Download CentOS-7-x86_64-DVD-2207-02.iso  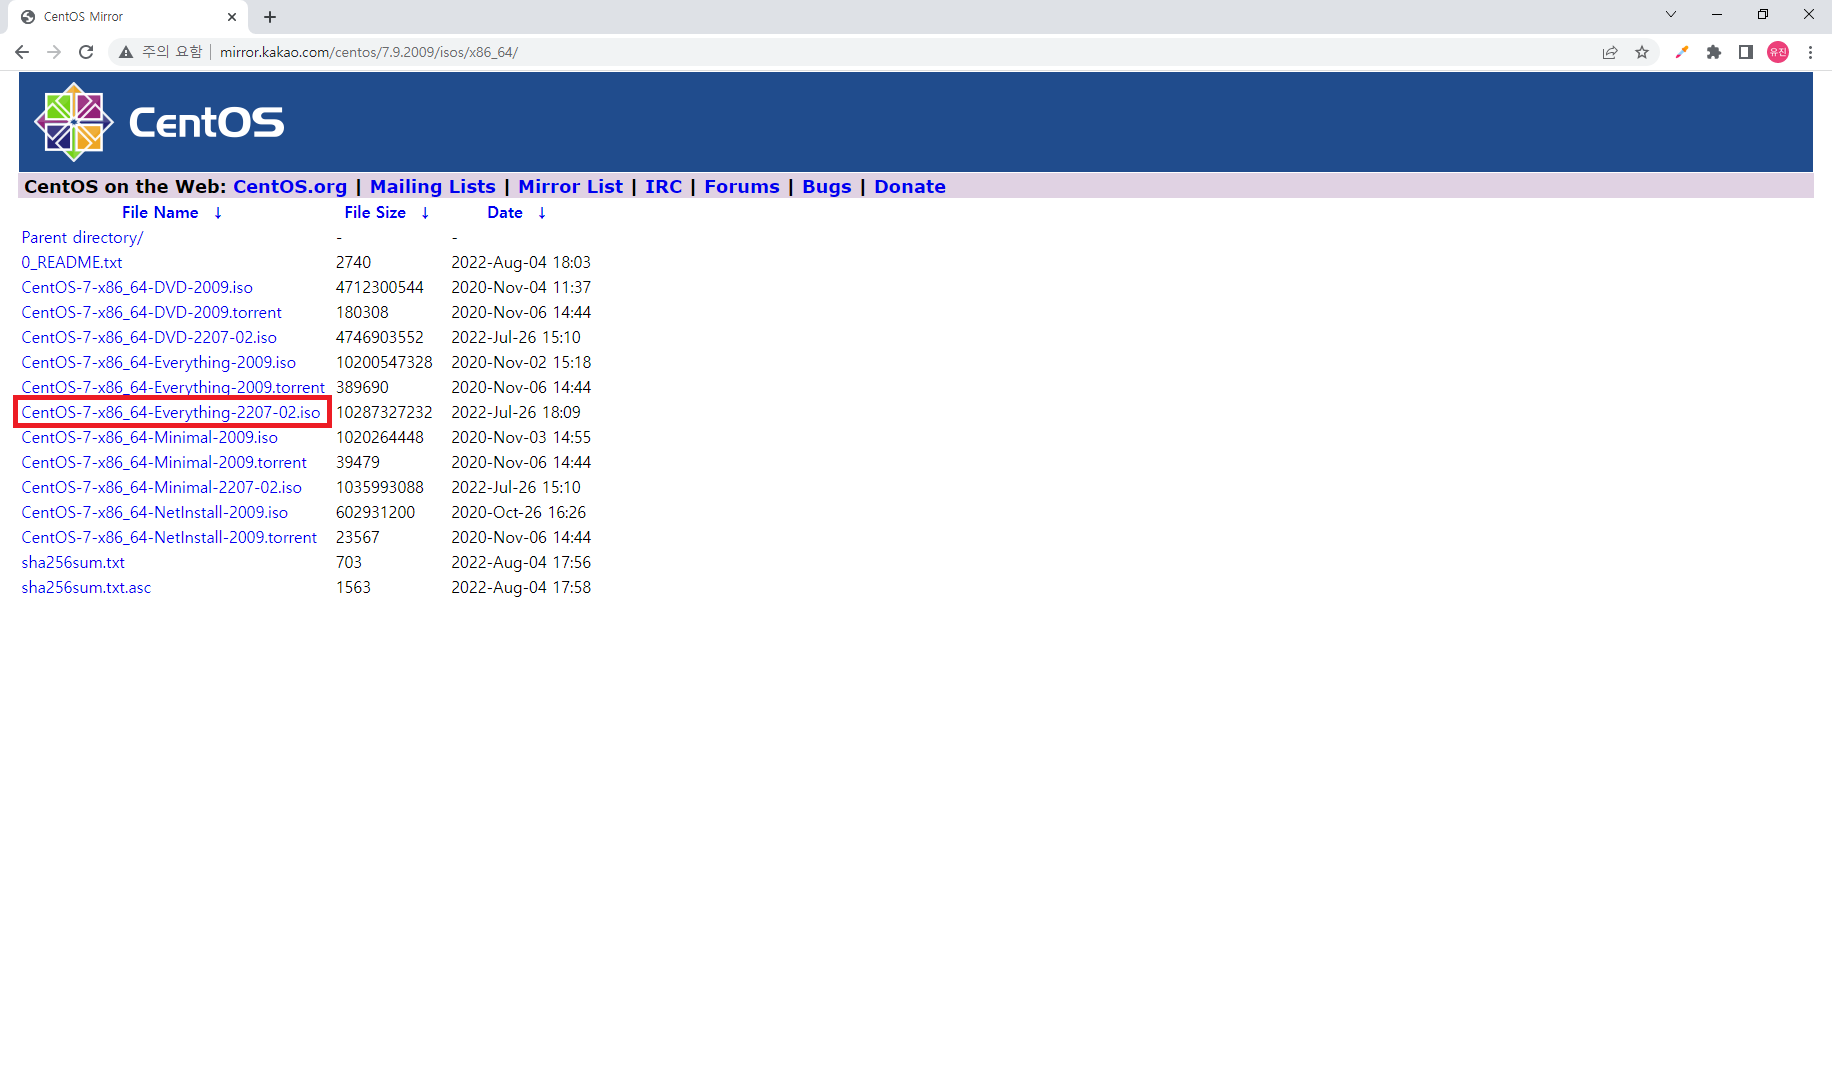click(149, 338)
